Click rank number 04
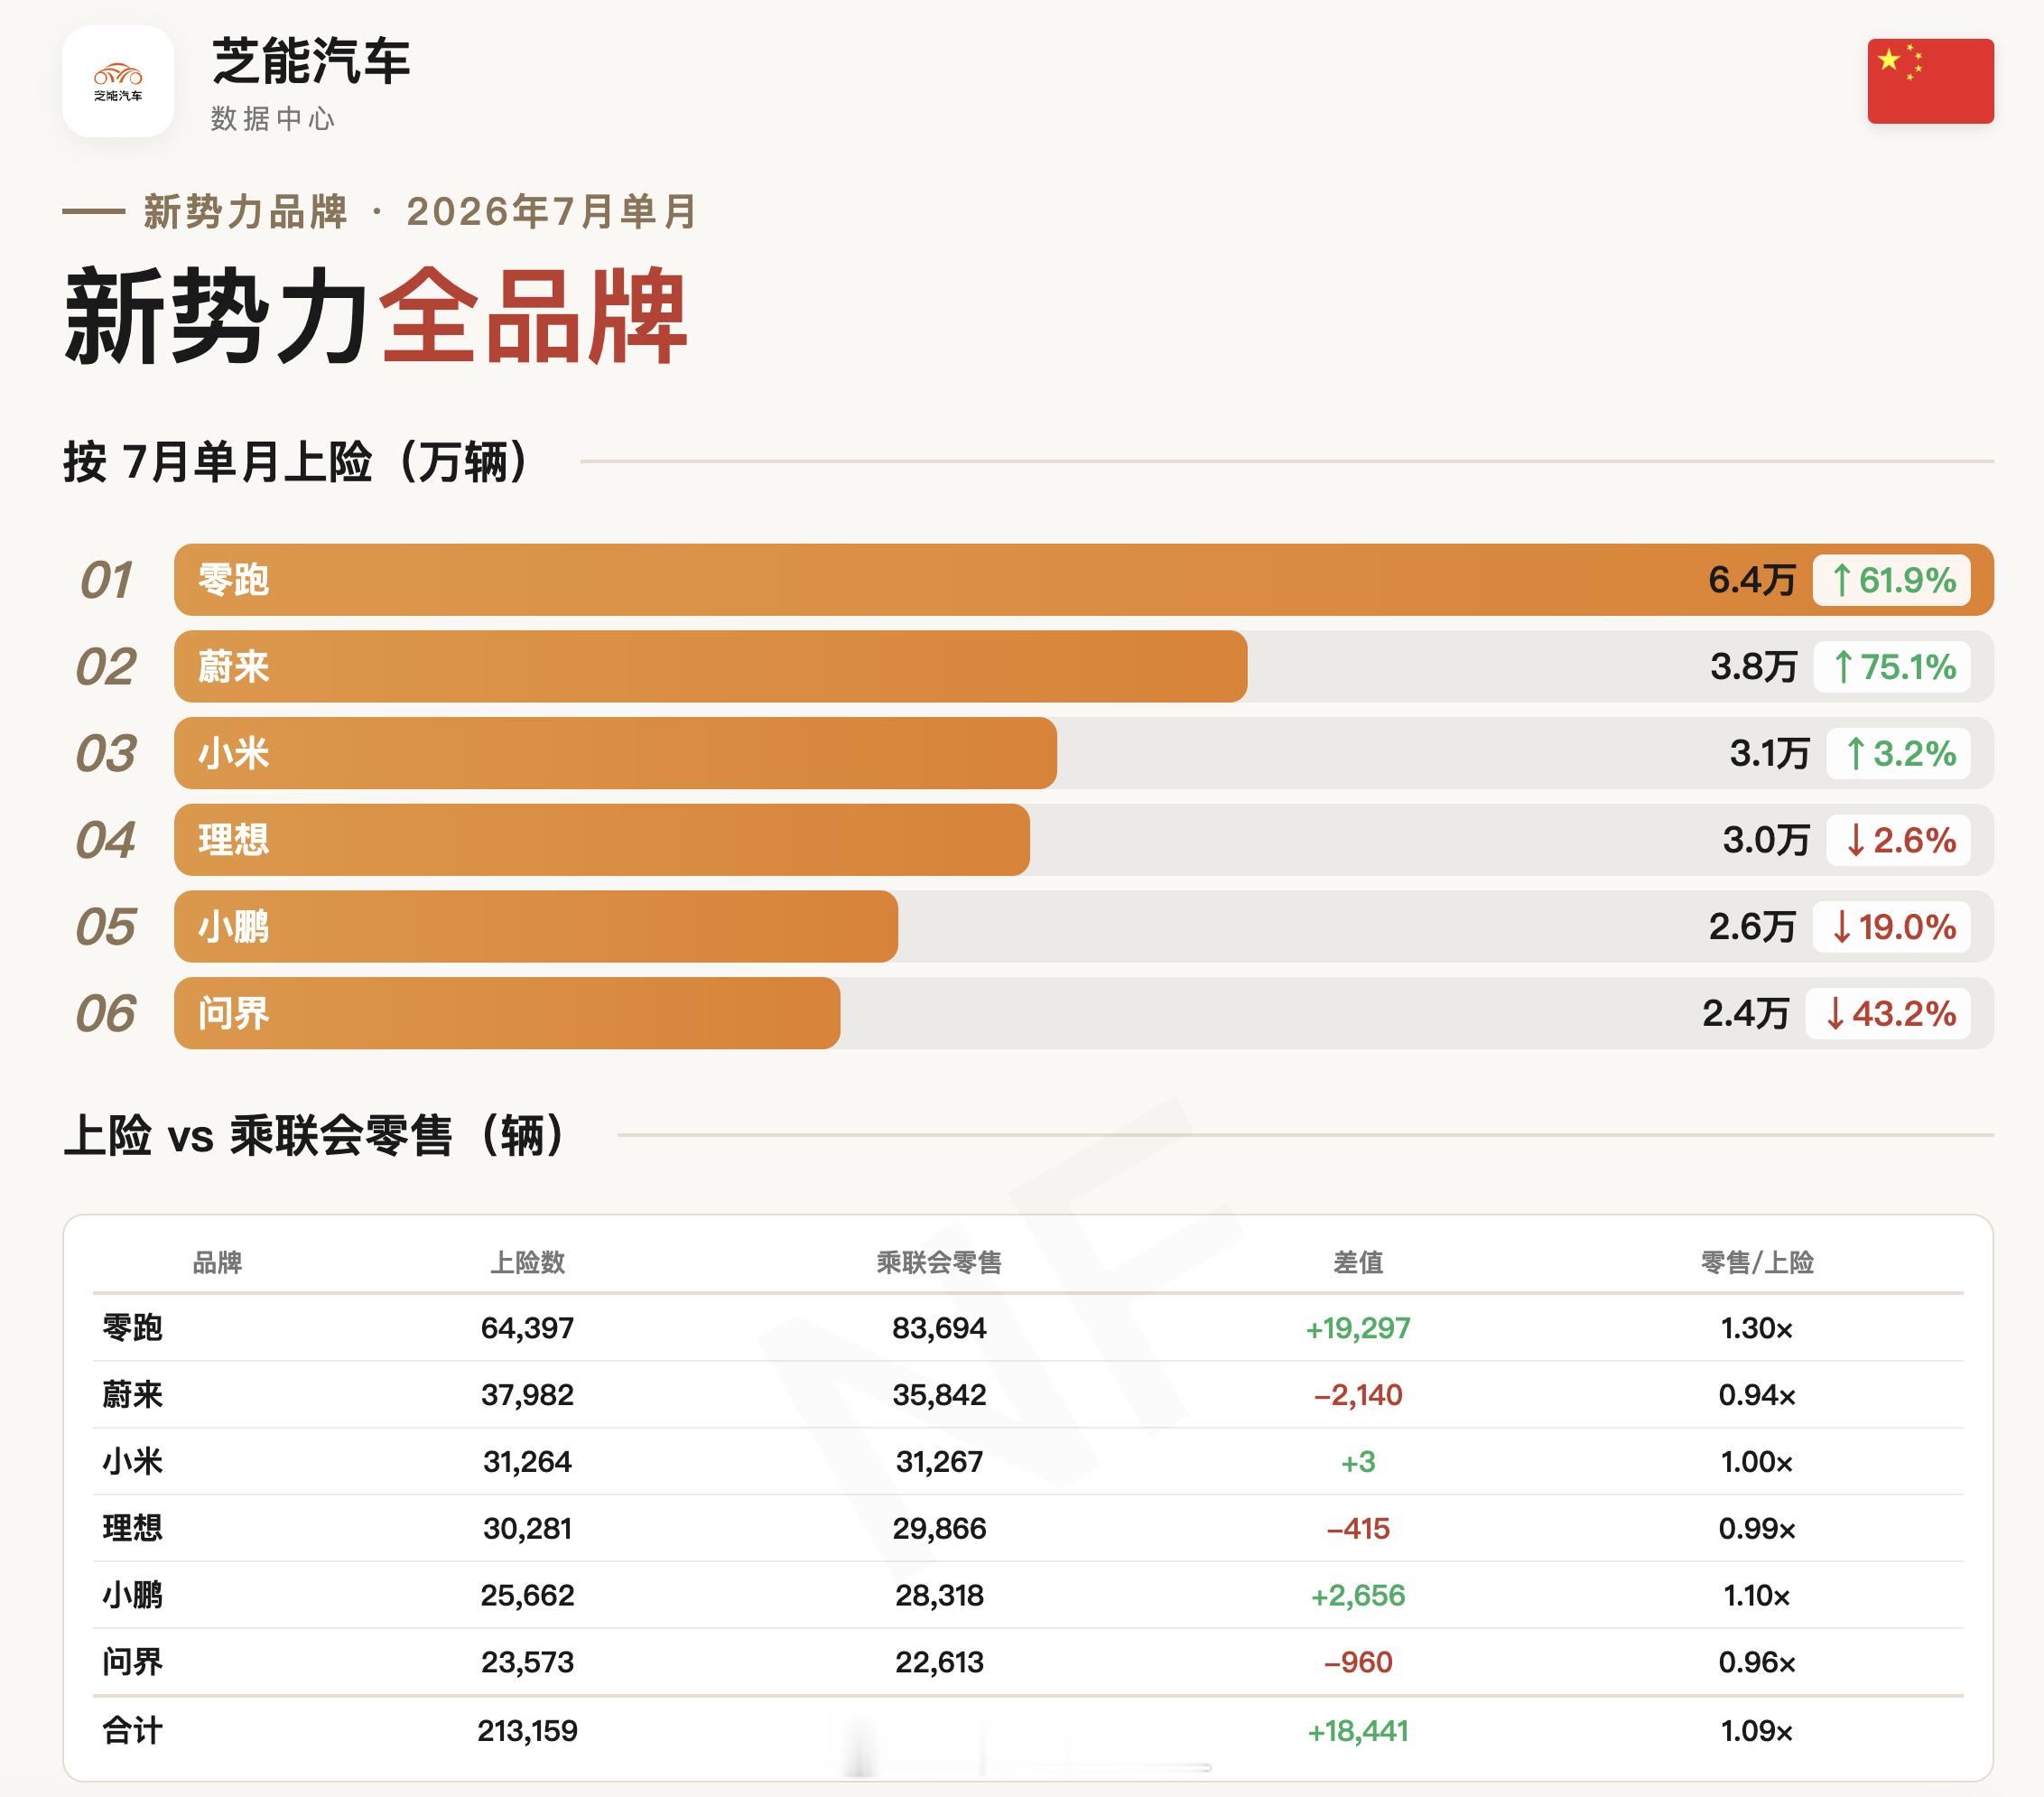Image resolution: width=2044 pixels, height=1797 pixels. coord(105,840)
